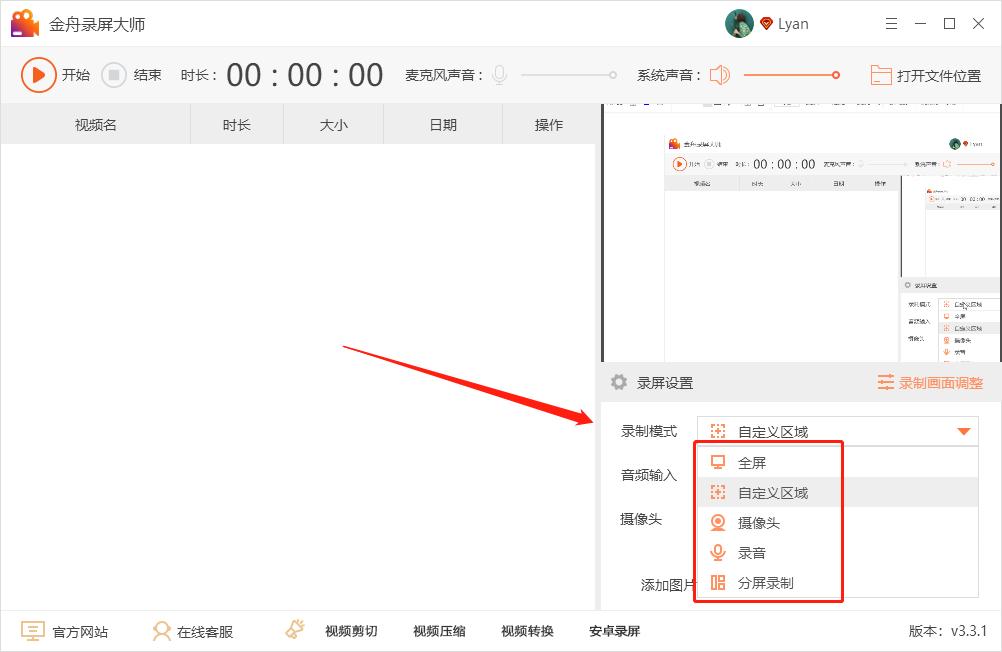Open 打开文件位置 to view recordings folder

[x=924, y=74]
